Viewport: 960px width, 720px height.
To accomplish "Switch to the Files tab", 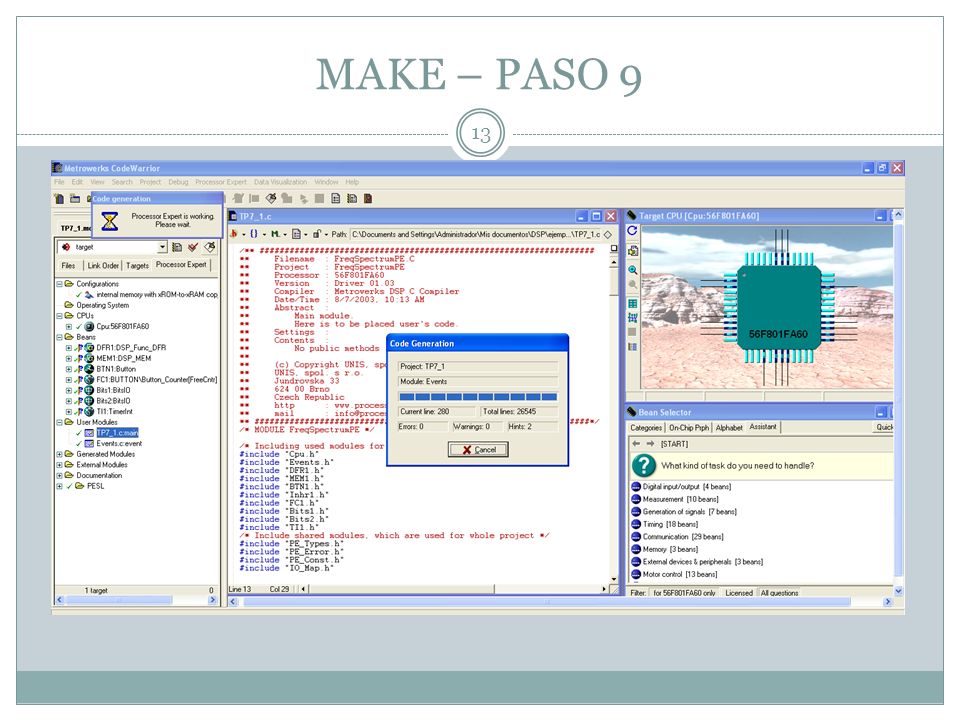I will pos(69,265).
